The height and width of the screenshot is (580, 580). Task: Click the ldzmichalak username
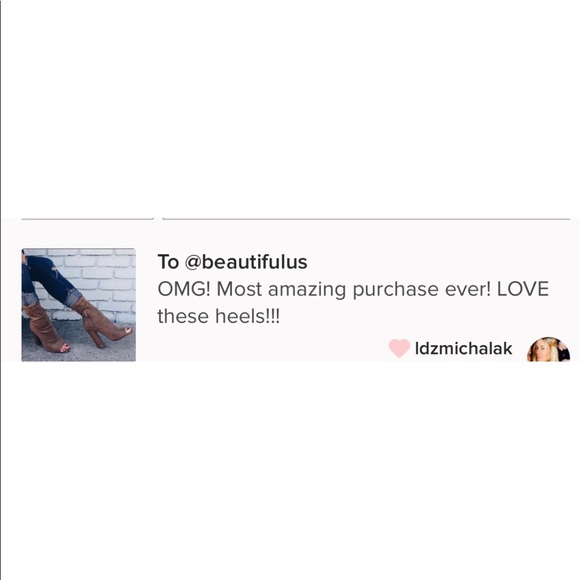click(463, 348)
